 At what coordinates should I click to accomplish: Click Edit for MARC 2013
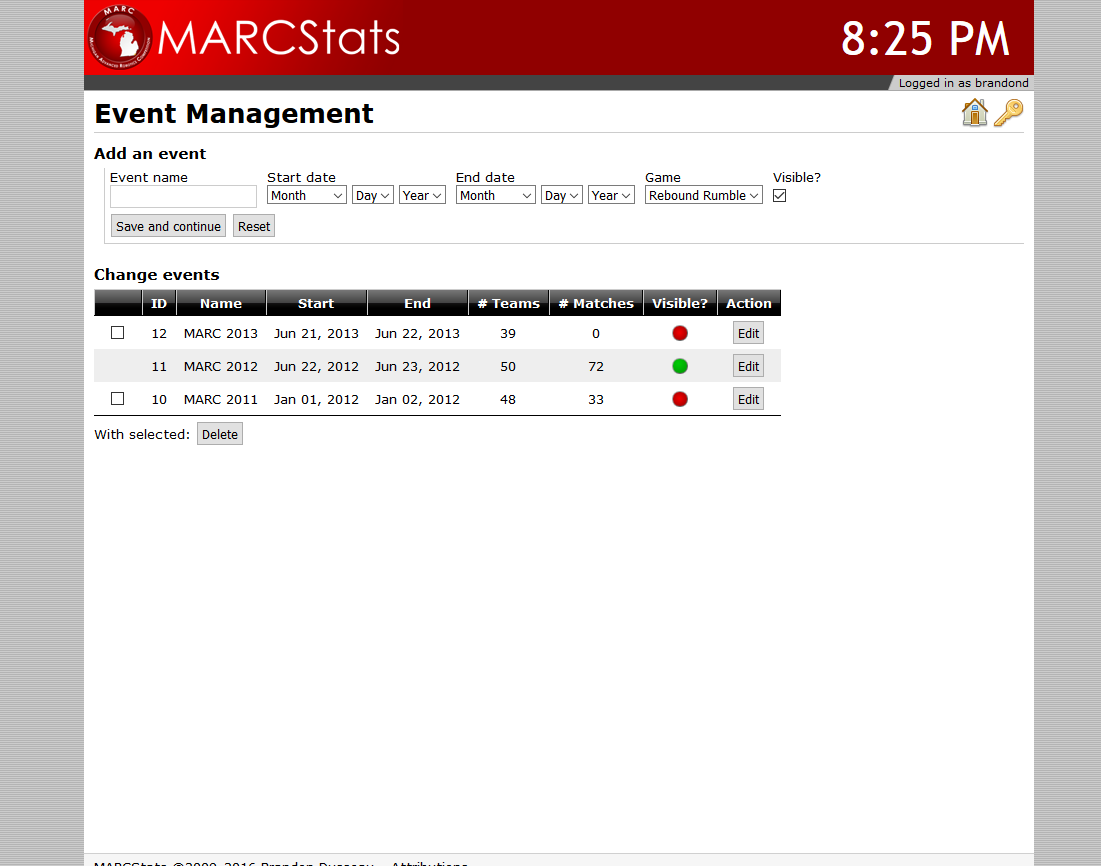(x=749, y=334)
